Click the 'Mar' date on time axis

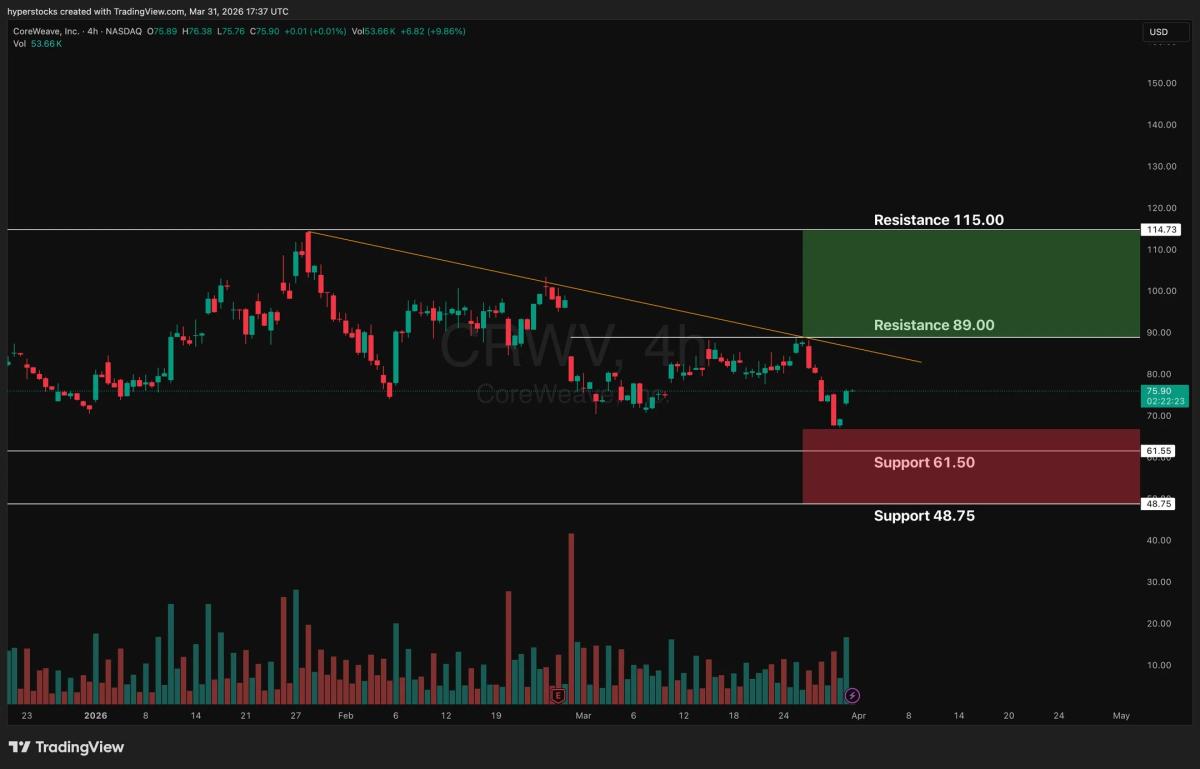[x=583, y=716]
